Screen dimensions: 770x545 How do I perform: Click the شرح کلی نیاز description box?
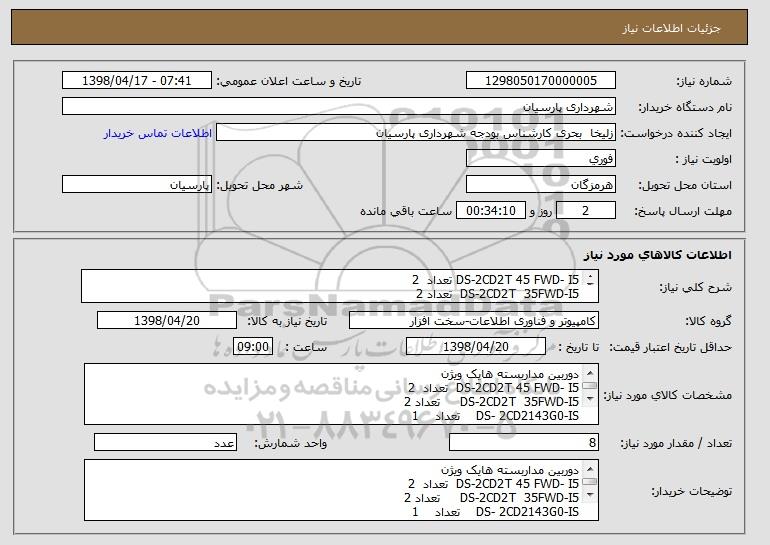click(x=340, y=286)
